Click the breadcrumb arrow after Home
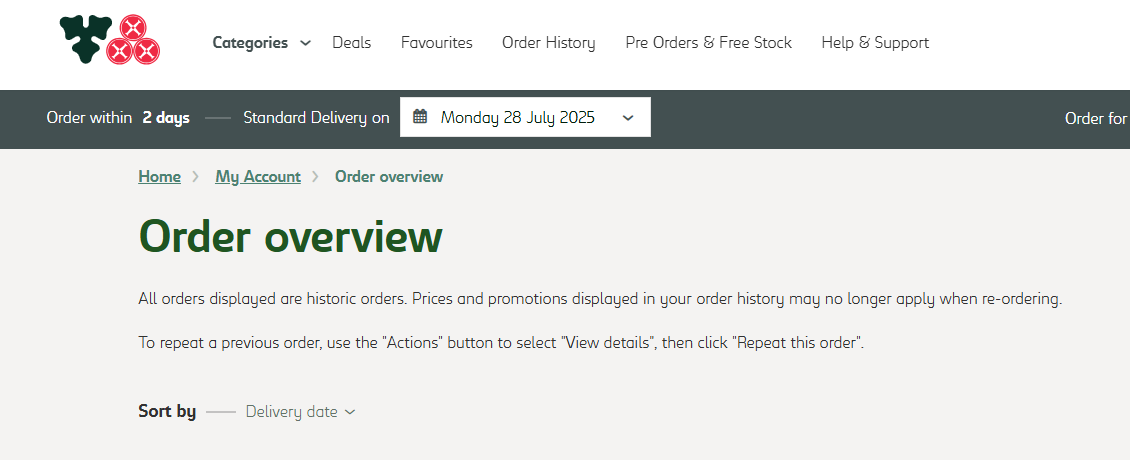 [195, 177]
